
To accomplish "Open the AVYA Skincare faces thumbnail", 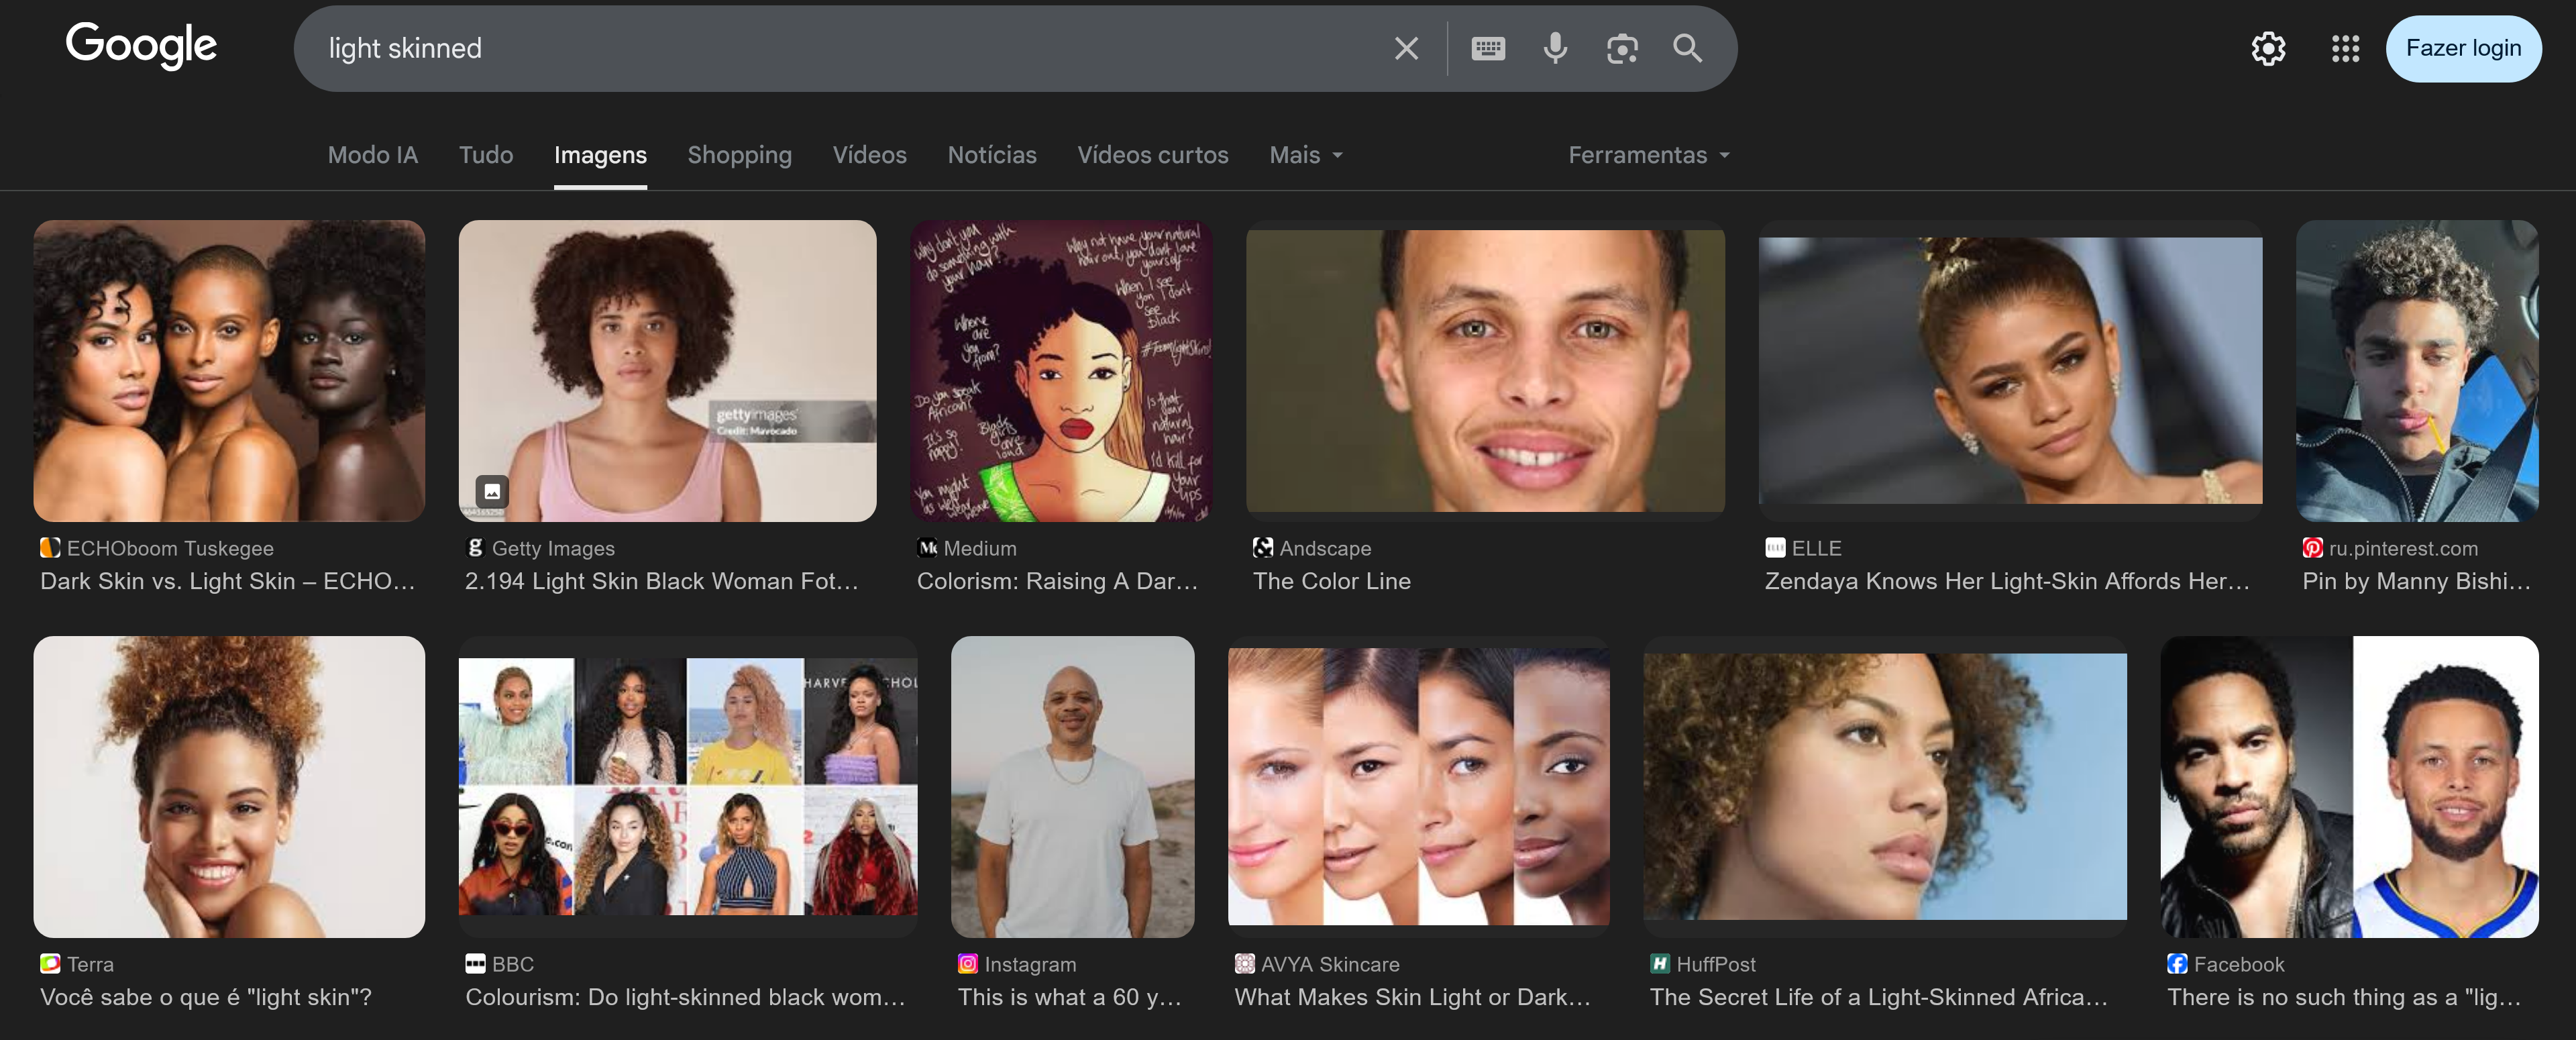I will (1418, 786).
